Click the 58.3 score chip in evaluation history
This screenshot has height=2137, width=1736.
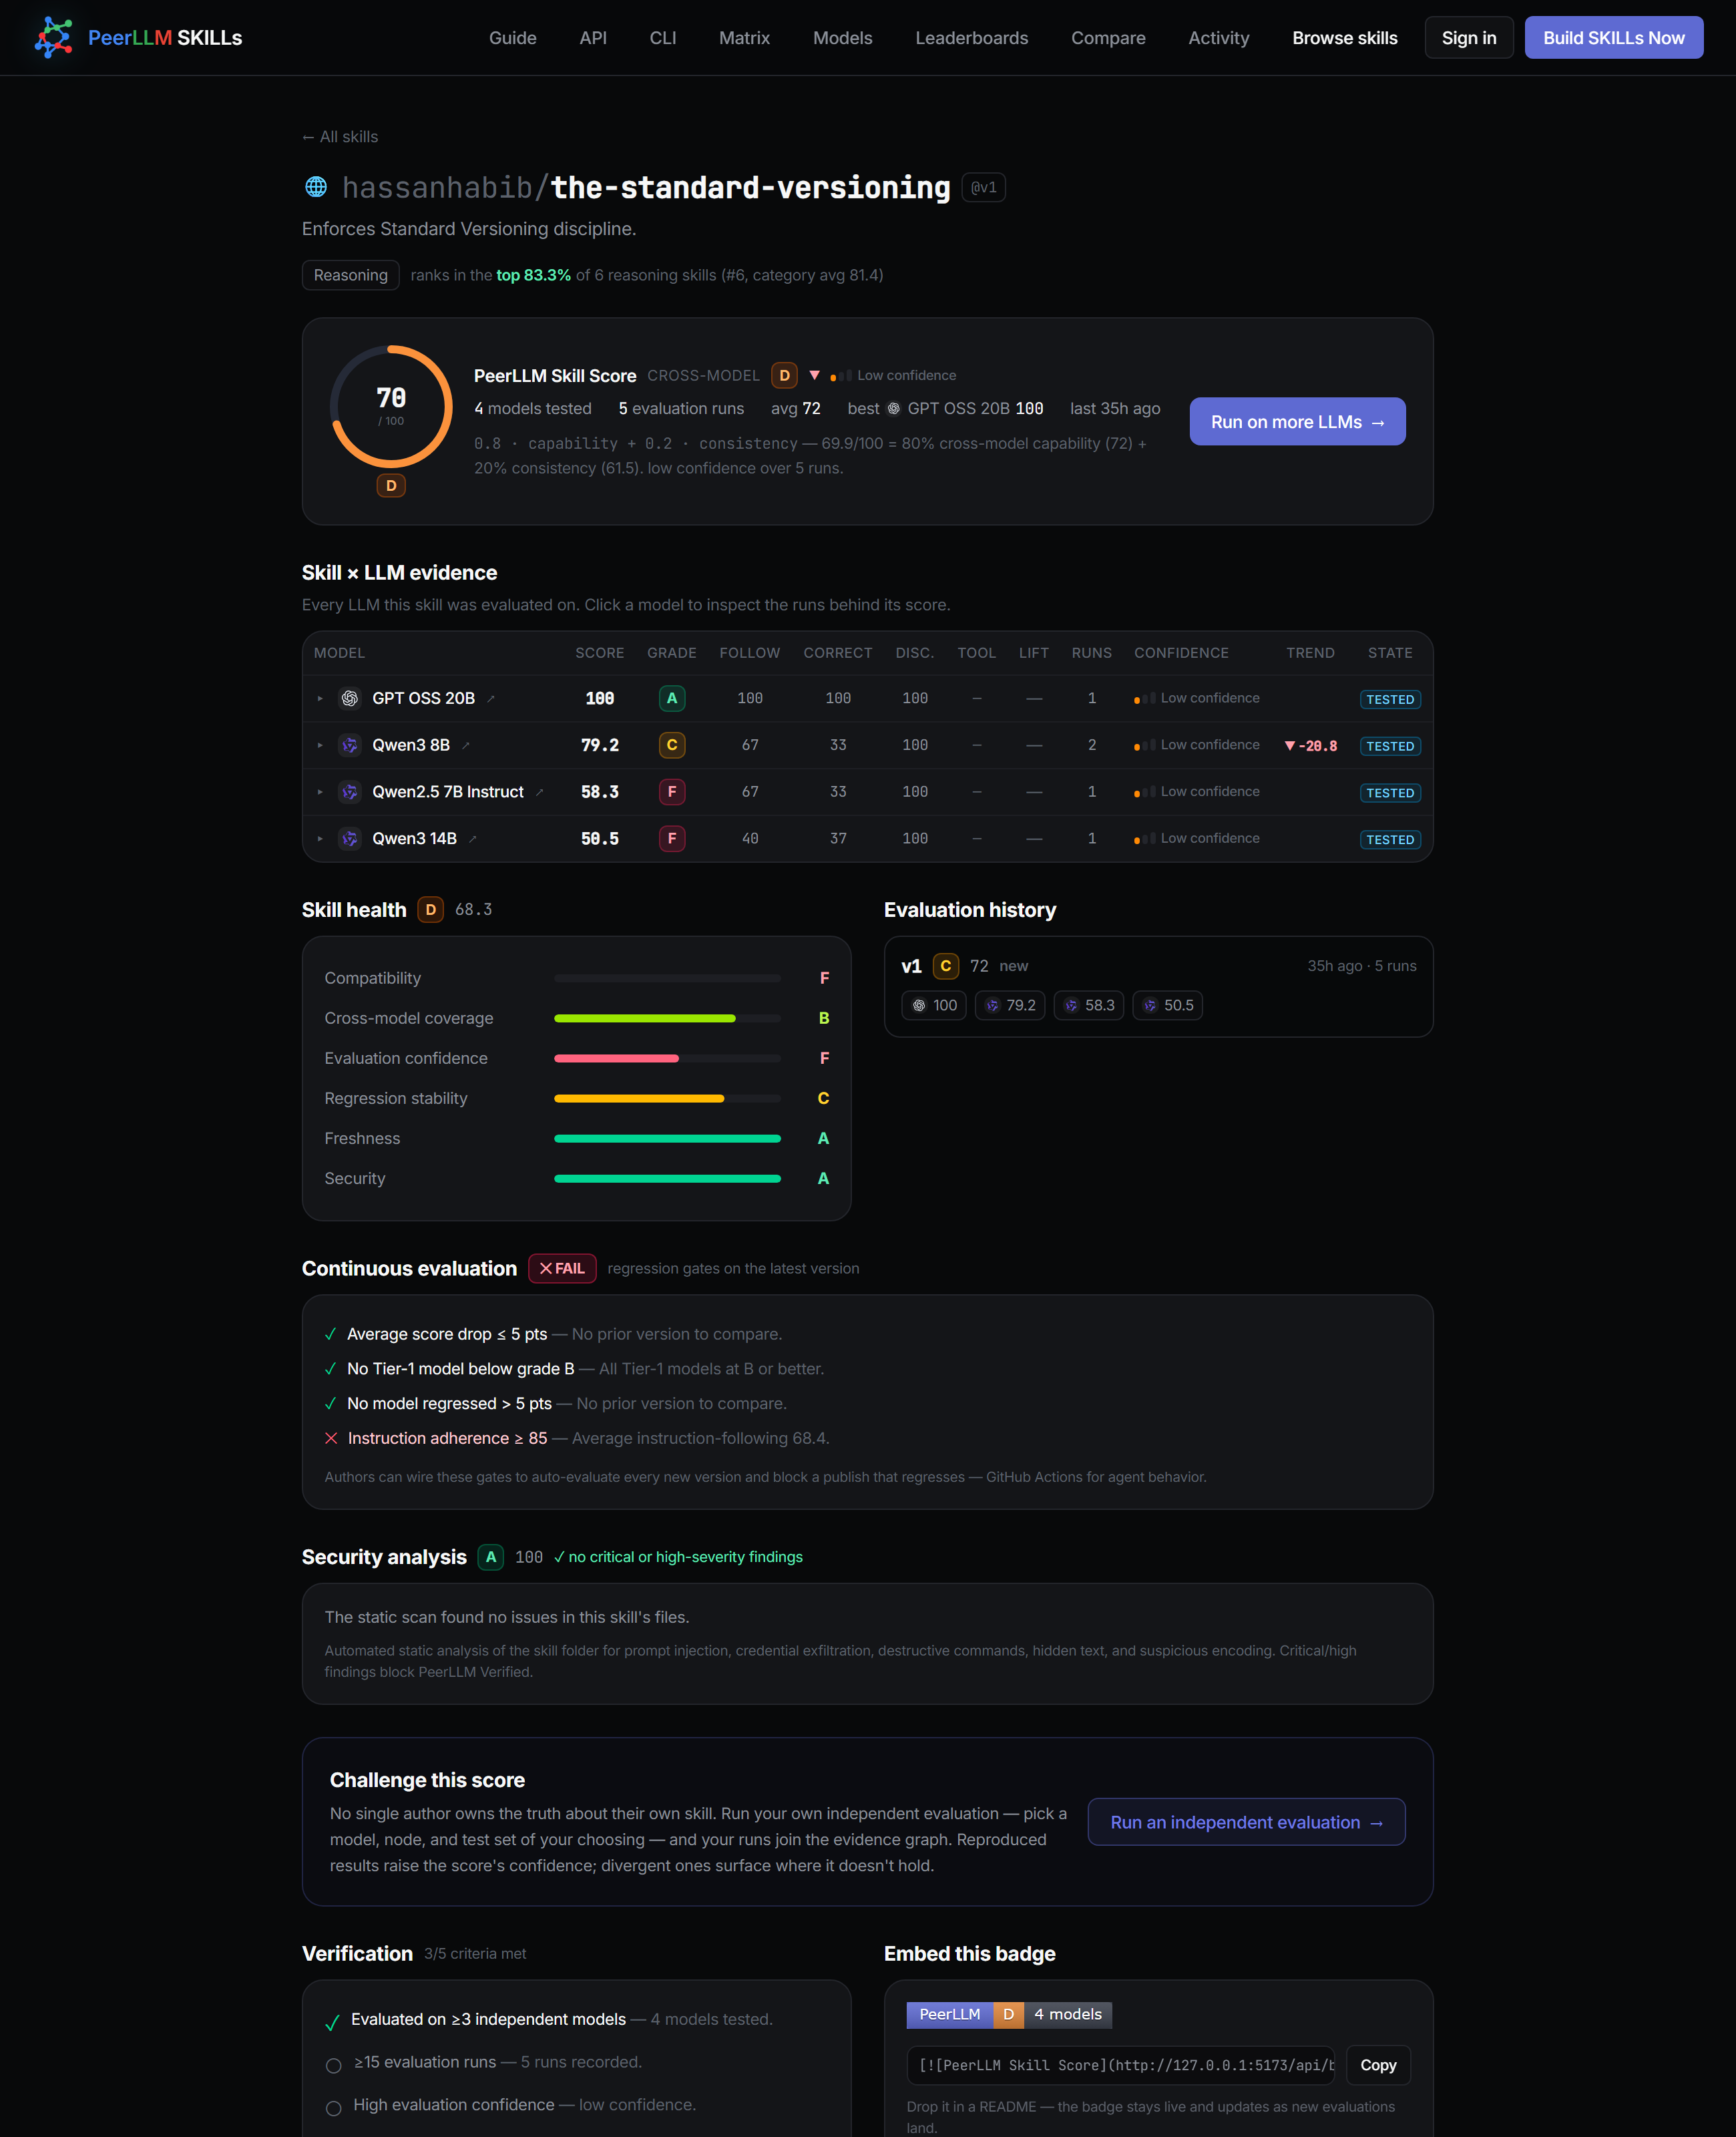point(1089,1005)
